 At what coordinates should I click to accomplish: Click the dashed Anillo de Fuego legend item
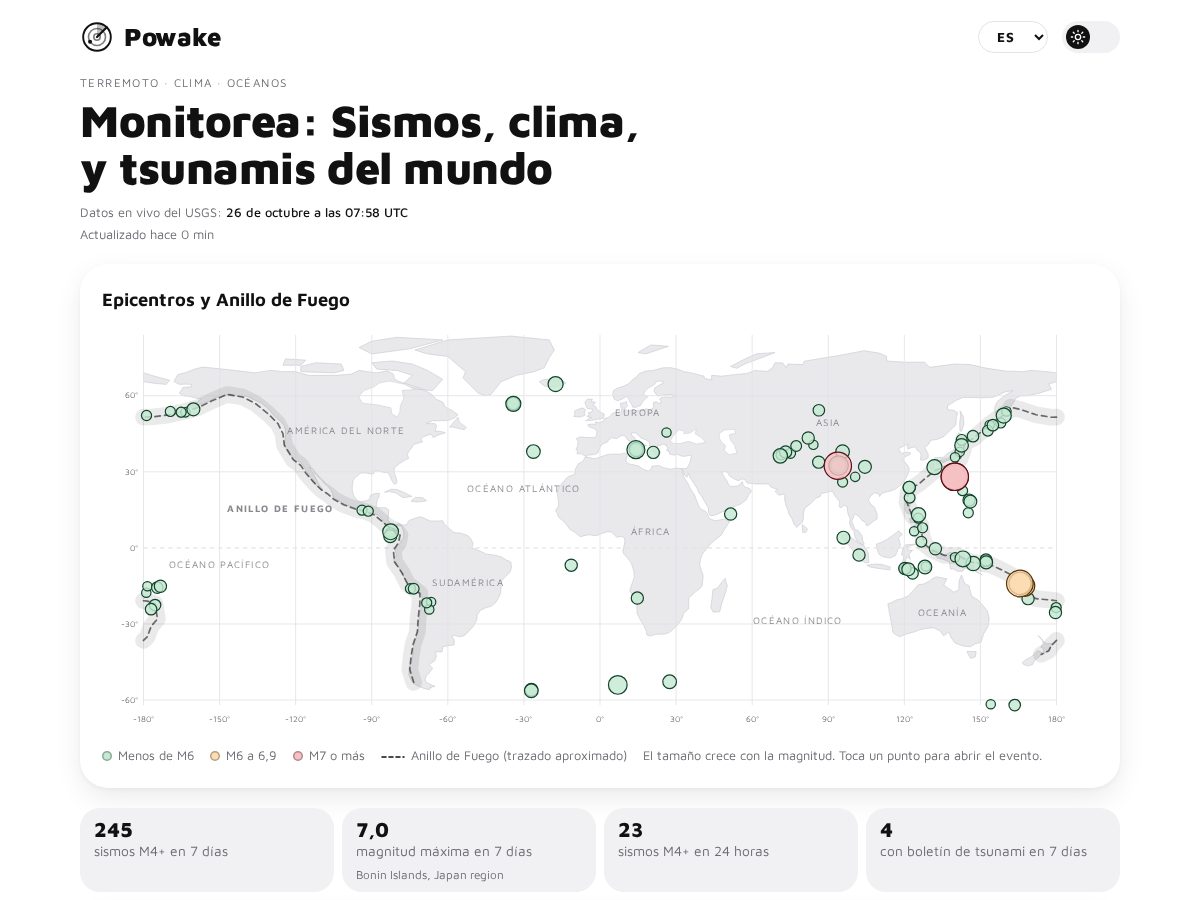(x=504, y=756)
